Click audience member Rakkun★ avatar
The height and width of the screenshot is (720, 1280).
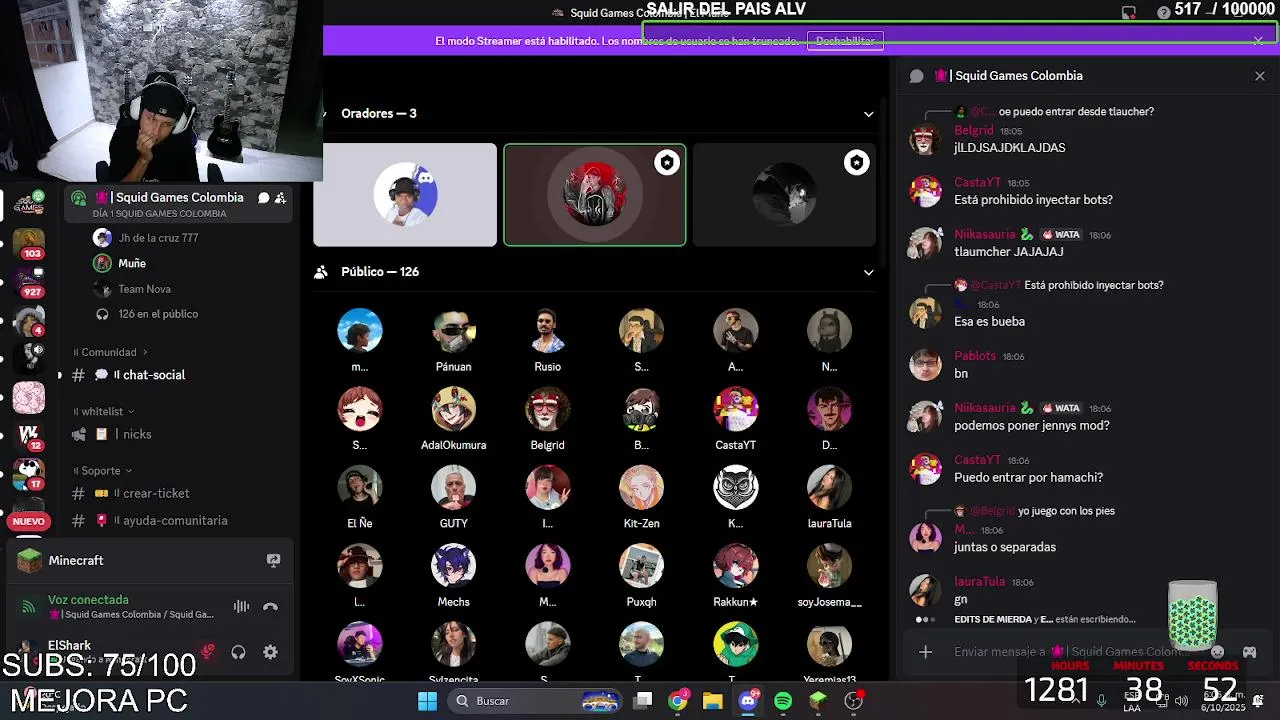tap(735, 566)
